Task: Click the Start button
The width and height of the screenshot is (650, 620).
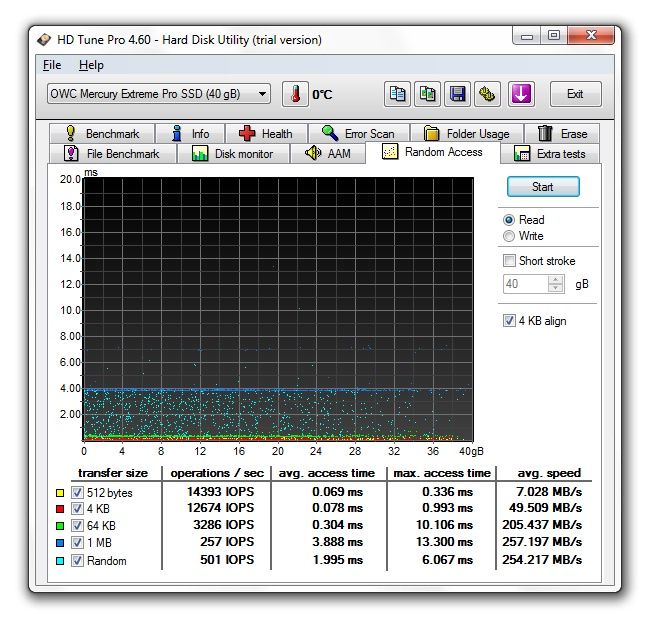Action: click(543, 186)
